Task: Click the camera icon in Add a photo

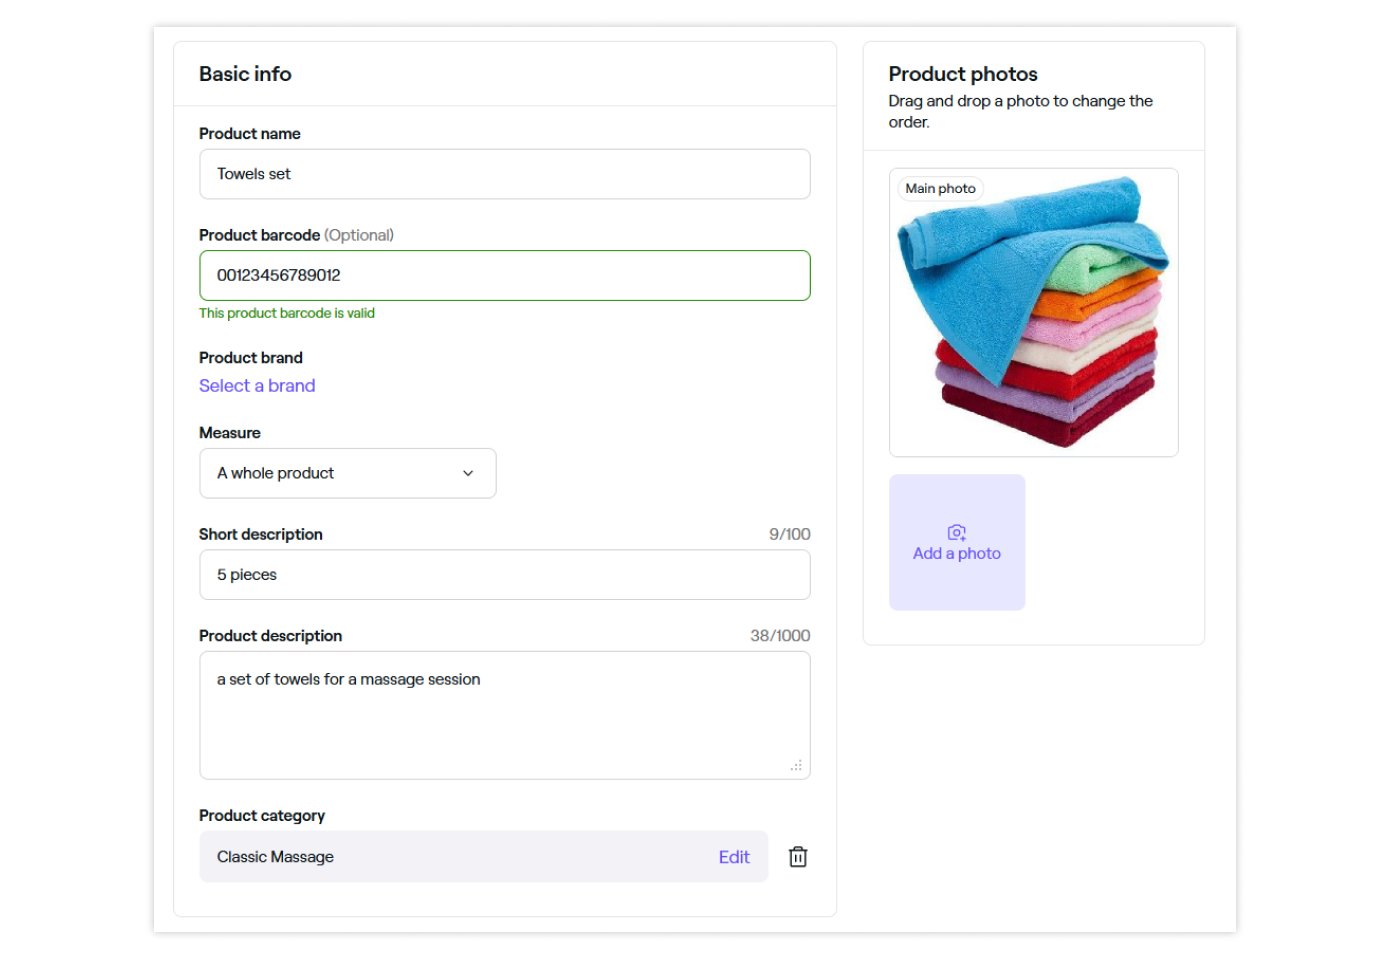Action: 957,533
